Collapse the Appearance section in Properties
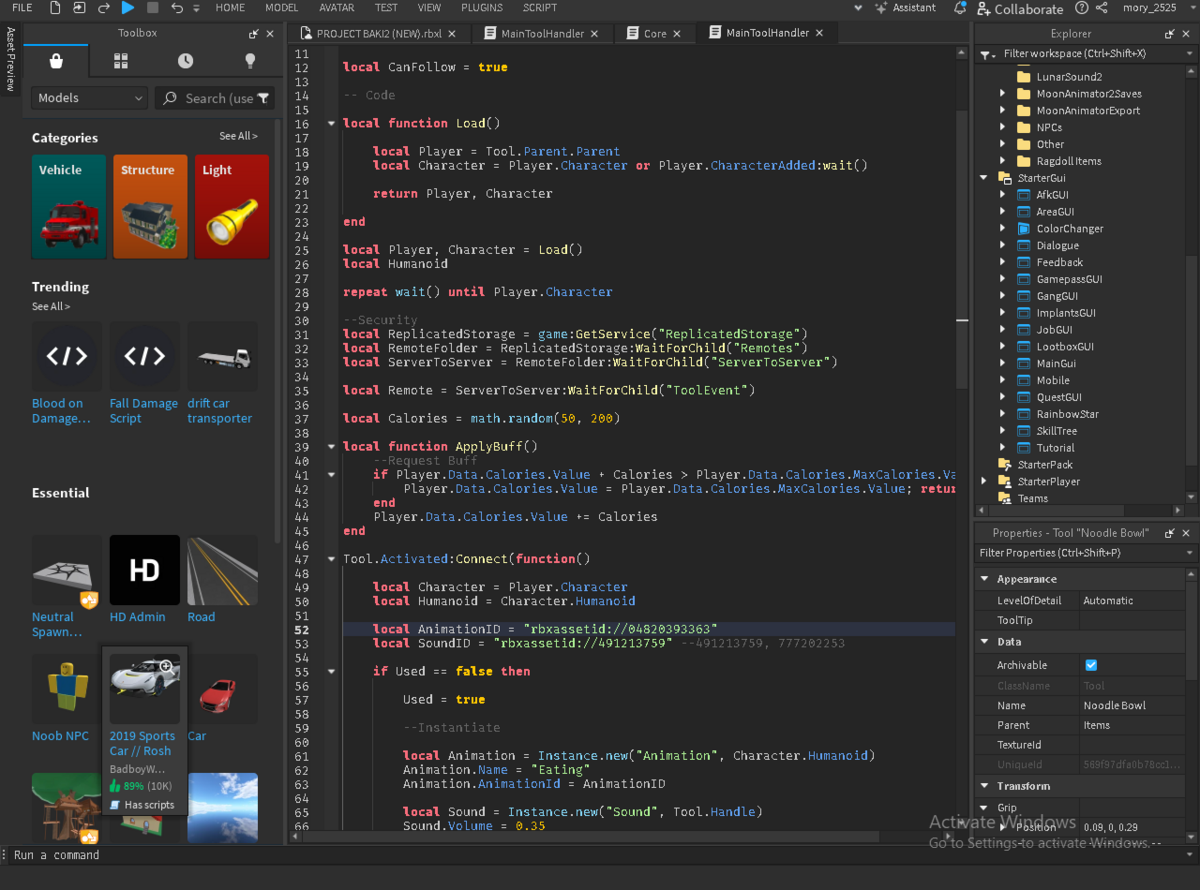The image size is (1200, 890). [x=985, y=579]
